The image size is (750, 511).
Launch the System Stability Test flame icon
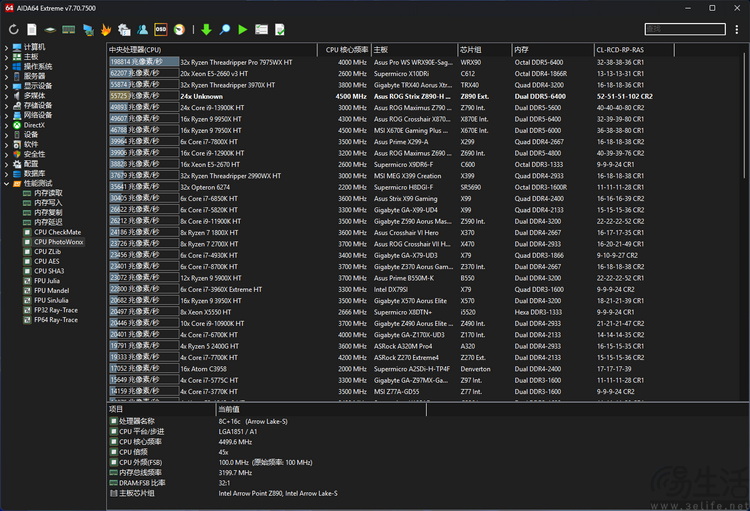coord(106,30)
